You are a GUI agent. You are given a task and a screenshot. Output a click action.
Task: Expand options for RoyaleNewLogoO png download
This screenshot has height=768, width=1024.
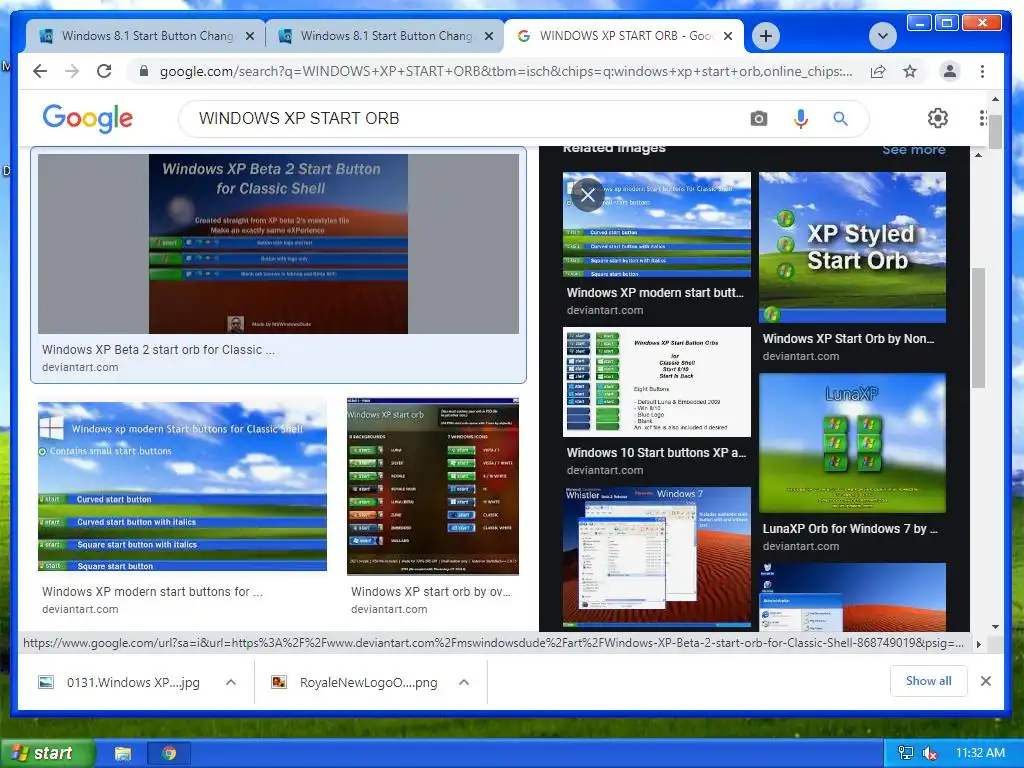click(x=464, y=682)
